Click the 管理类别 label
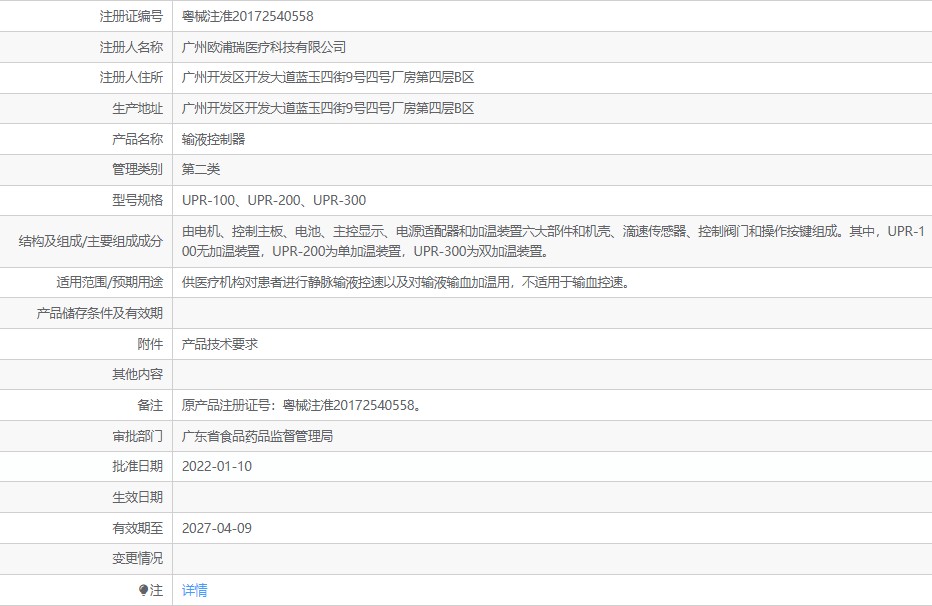This screenshot has width=932, height=606. pyautogui.click(x=137, y=169)
